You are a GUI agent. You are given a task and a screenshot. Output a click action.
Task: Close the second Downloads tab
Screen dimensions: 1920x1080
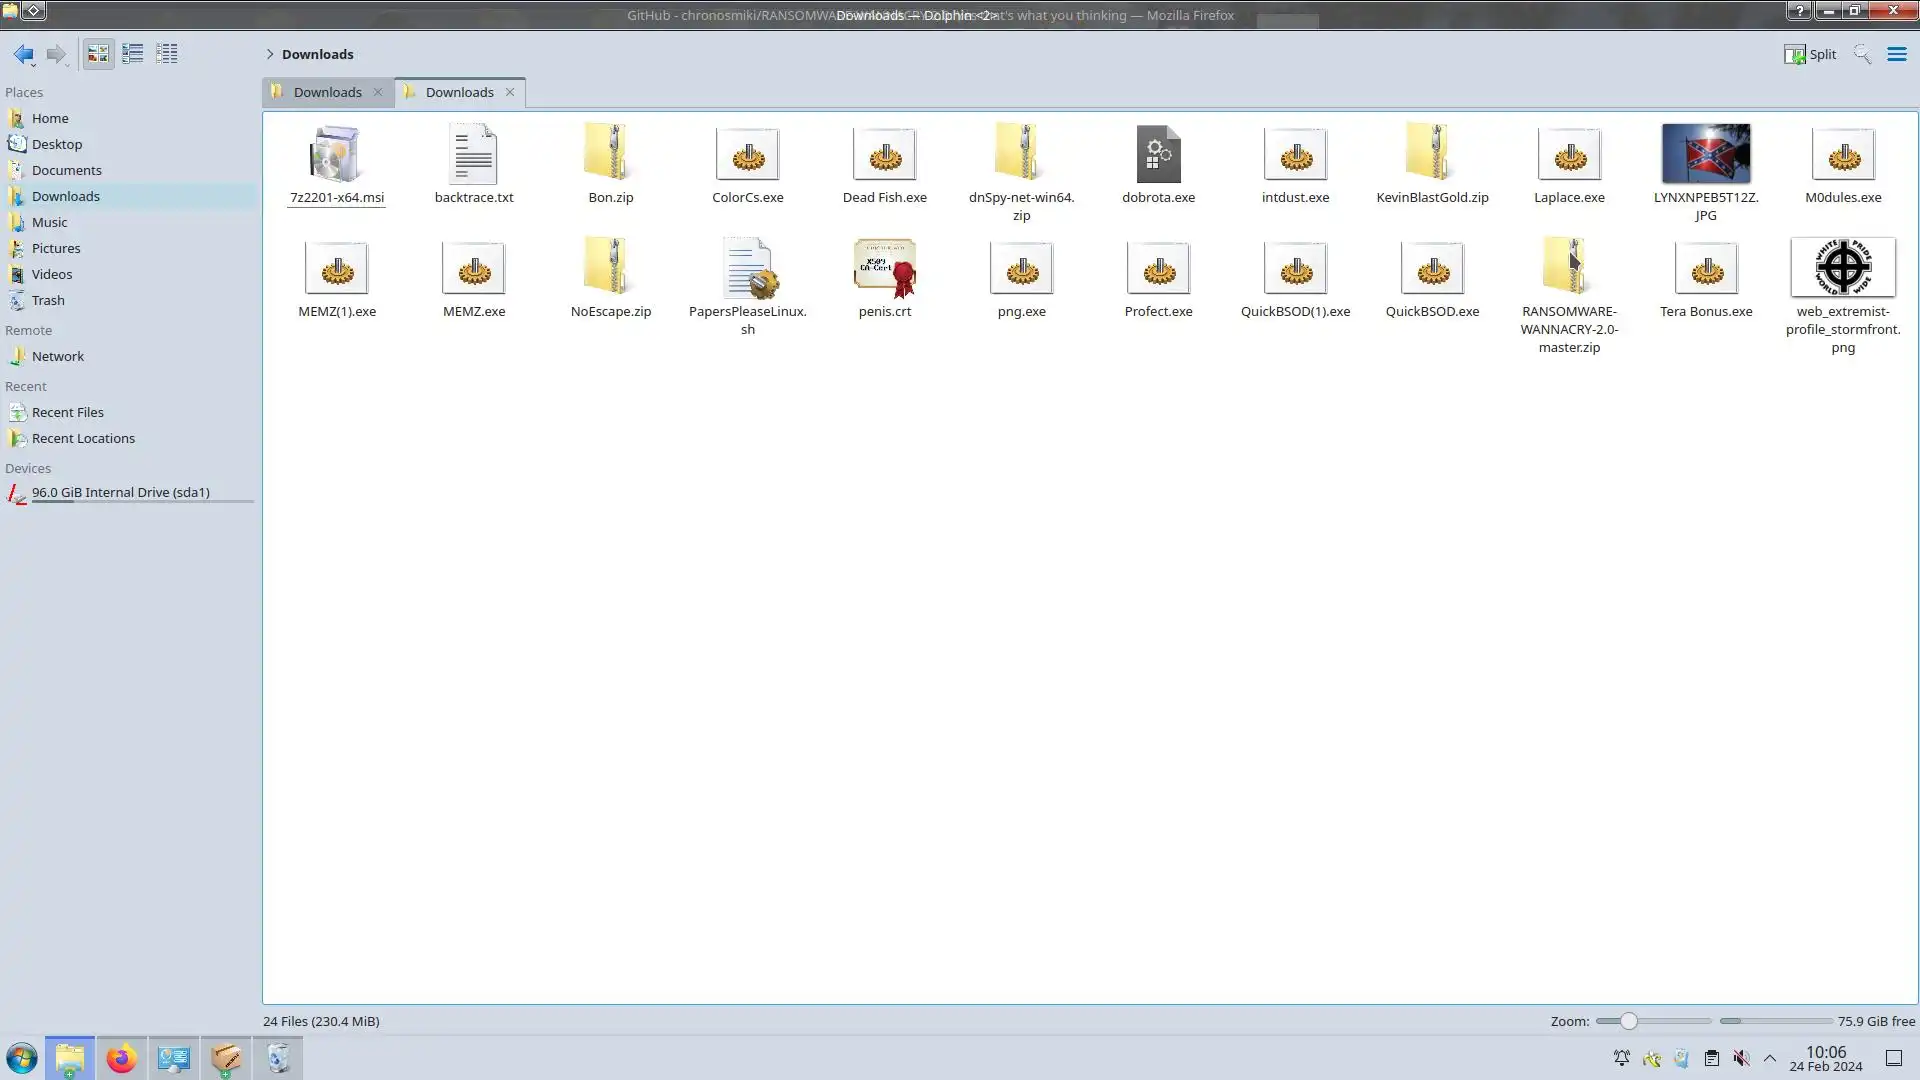(x=510, y=92)
